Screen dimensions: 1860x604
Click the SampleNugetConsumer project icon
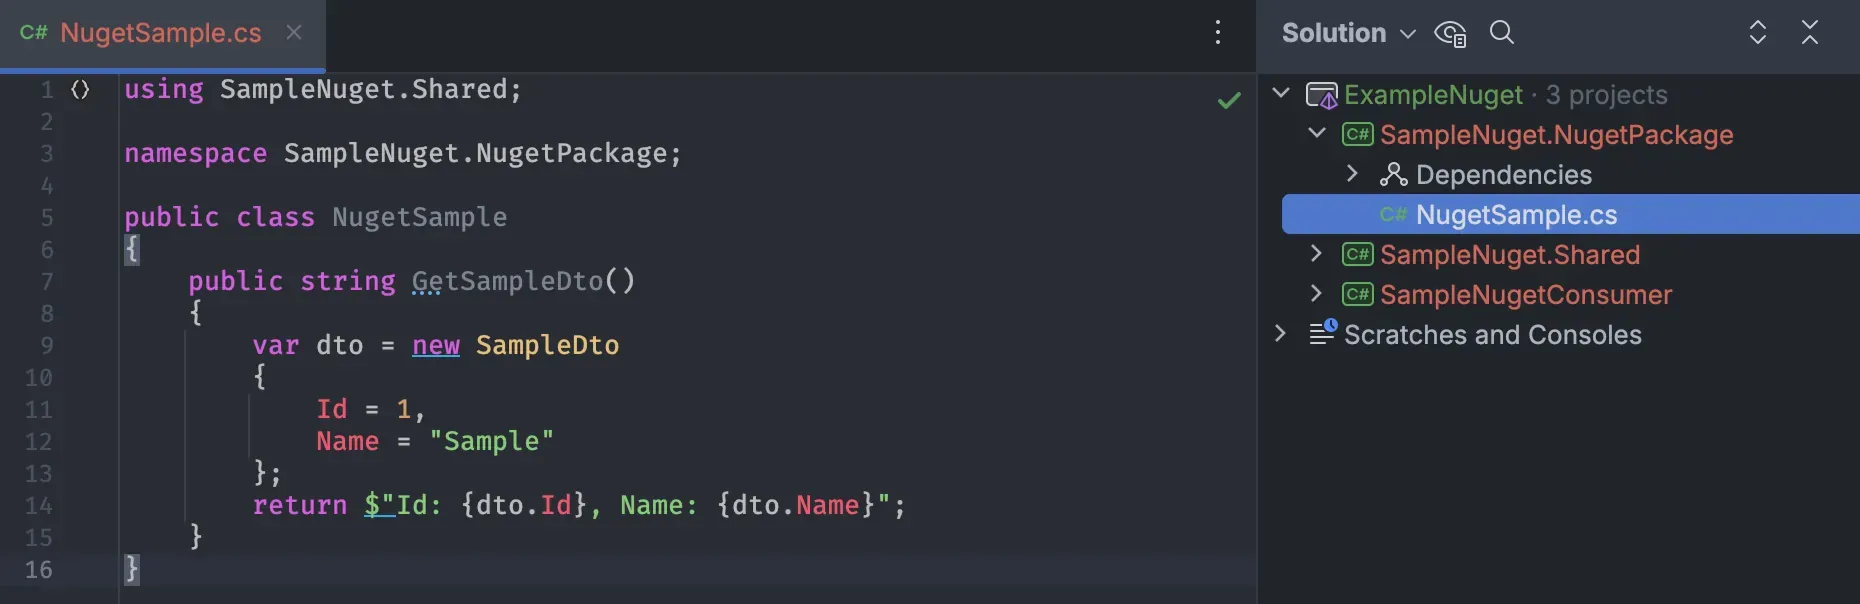pos(1358,294)
